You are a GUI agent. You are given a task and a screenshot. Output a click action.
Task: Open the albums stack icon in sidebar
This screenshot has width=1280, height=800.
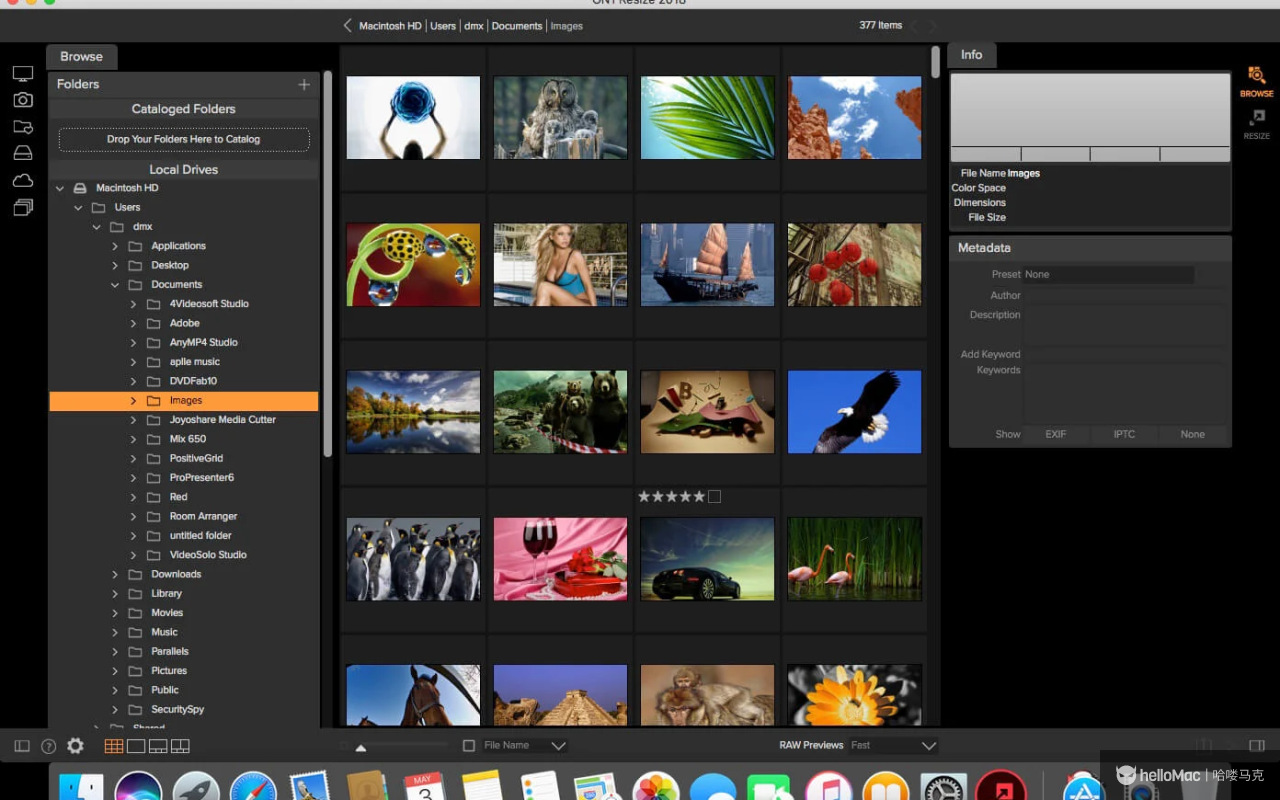(22, 207)
